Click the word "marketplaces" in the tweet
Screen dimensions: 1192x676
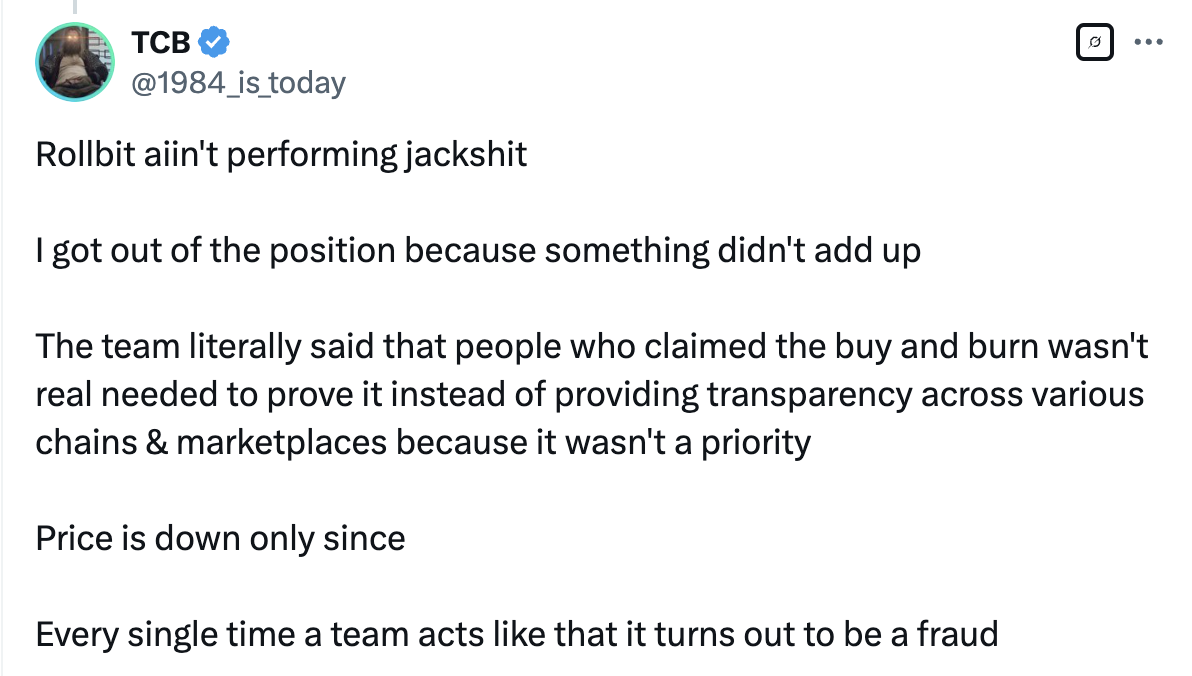click(x=281, y=442)
